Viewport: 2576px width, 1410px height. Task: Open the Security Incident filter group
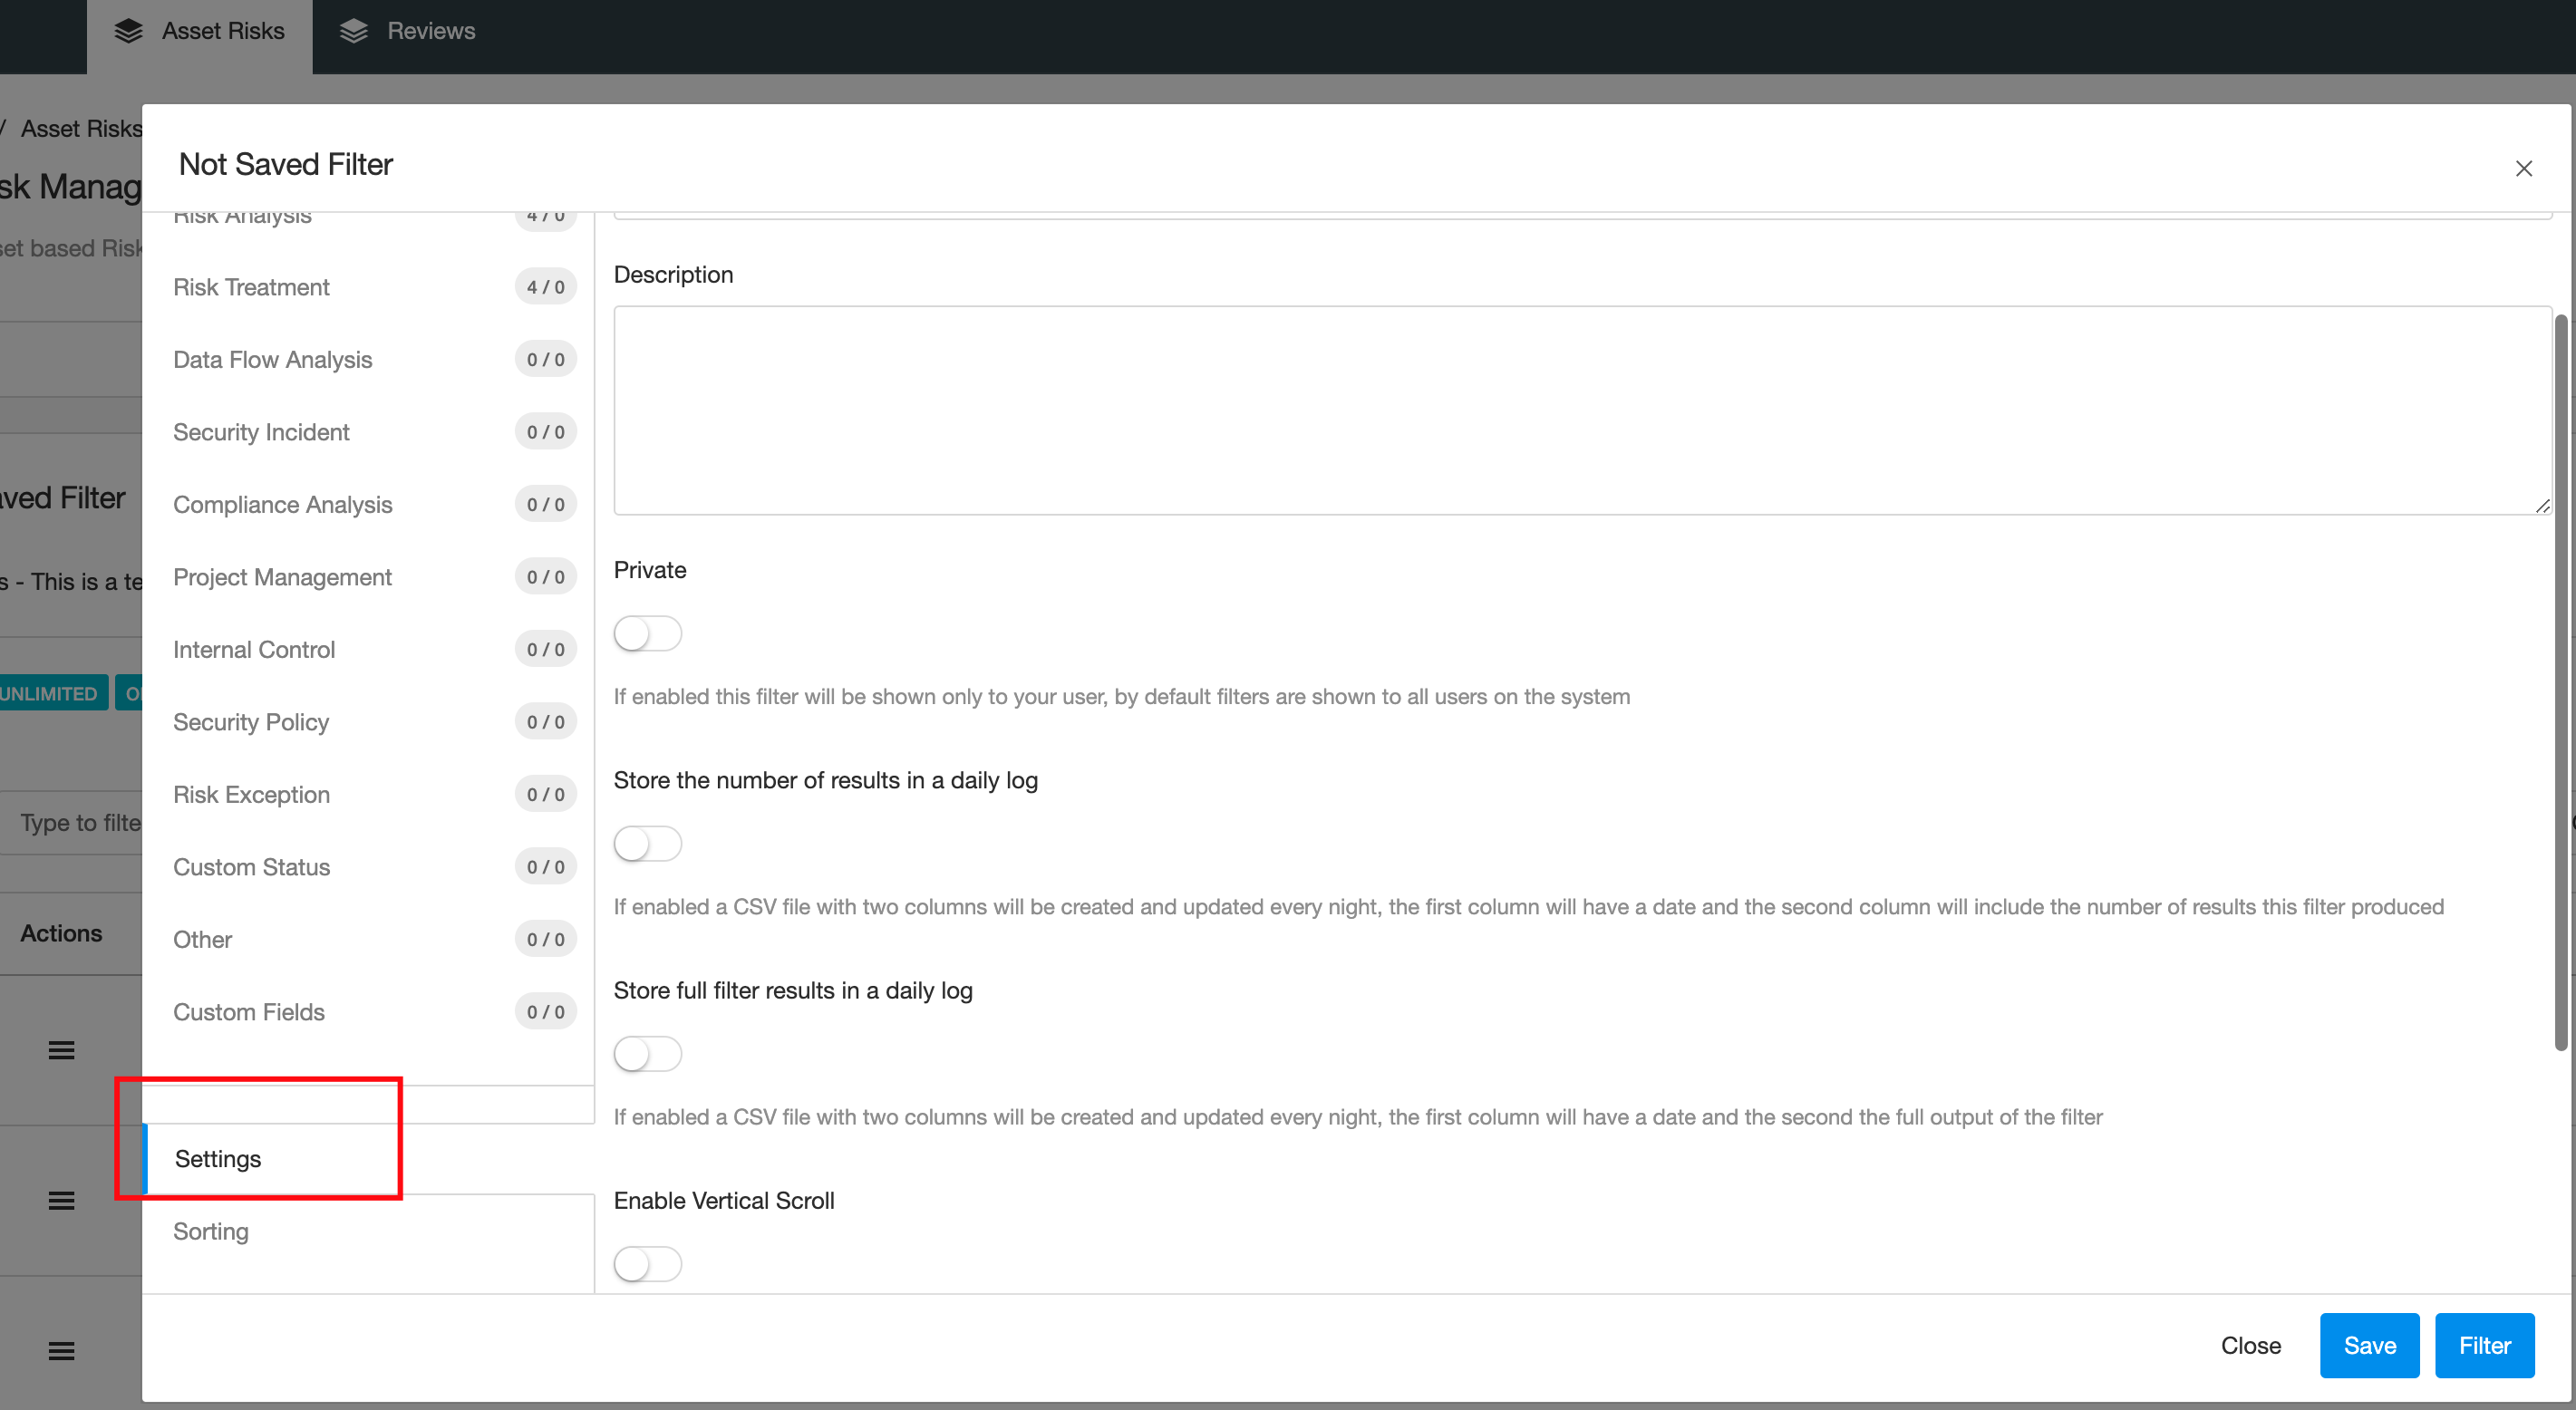click(x=370, y=432)
